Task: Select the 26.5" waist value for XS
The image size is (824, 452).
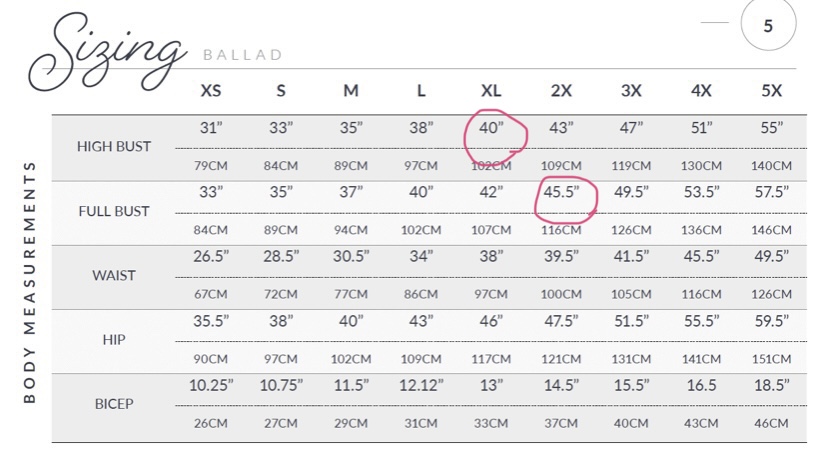Action: click(x=211, y=256)
